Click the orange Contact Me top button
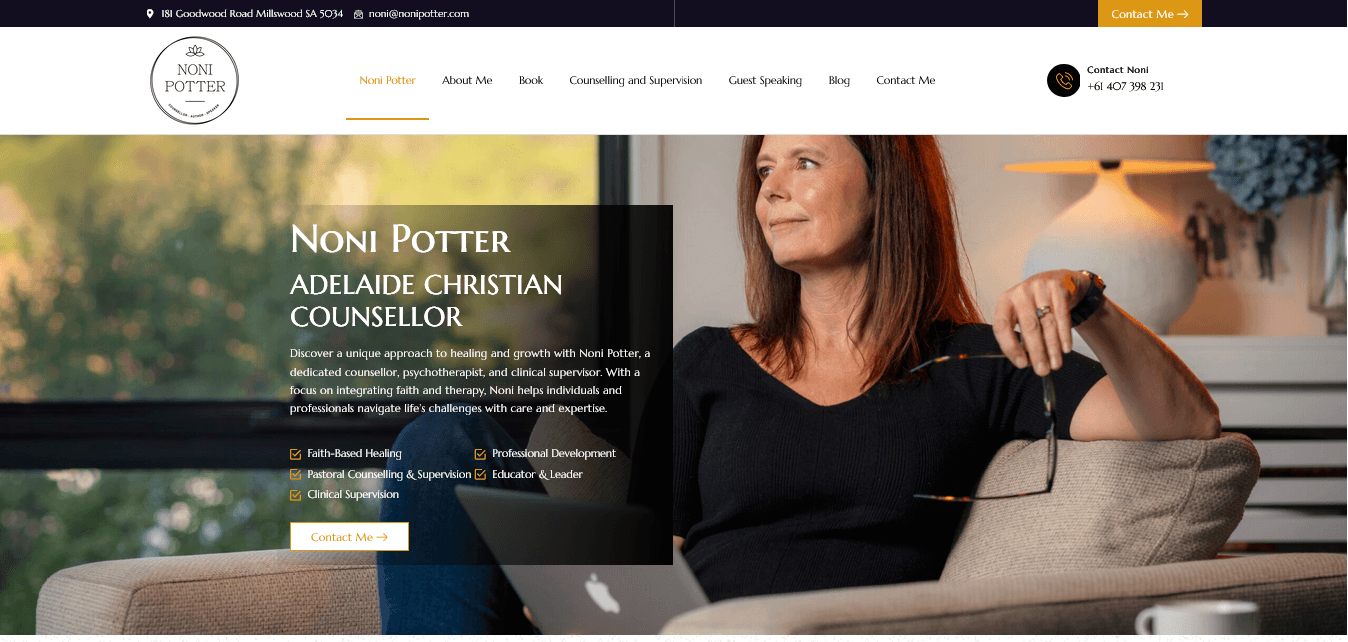This screenshot has height=642, width=1348. click(1150, 14)
